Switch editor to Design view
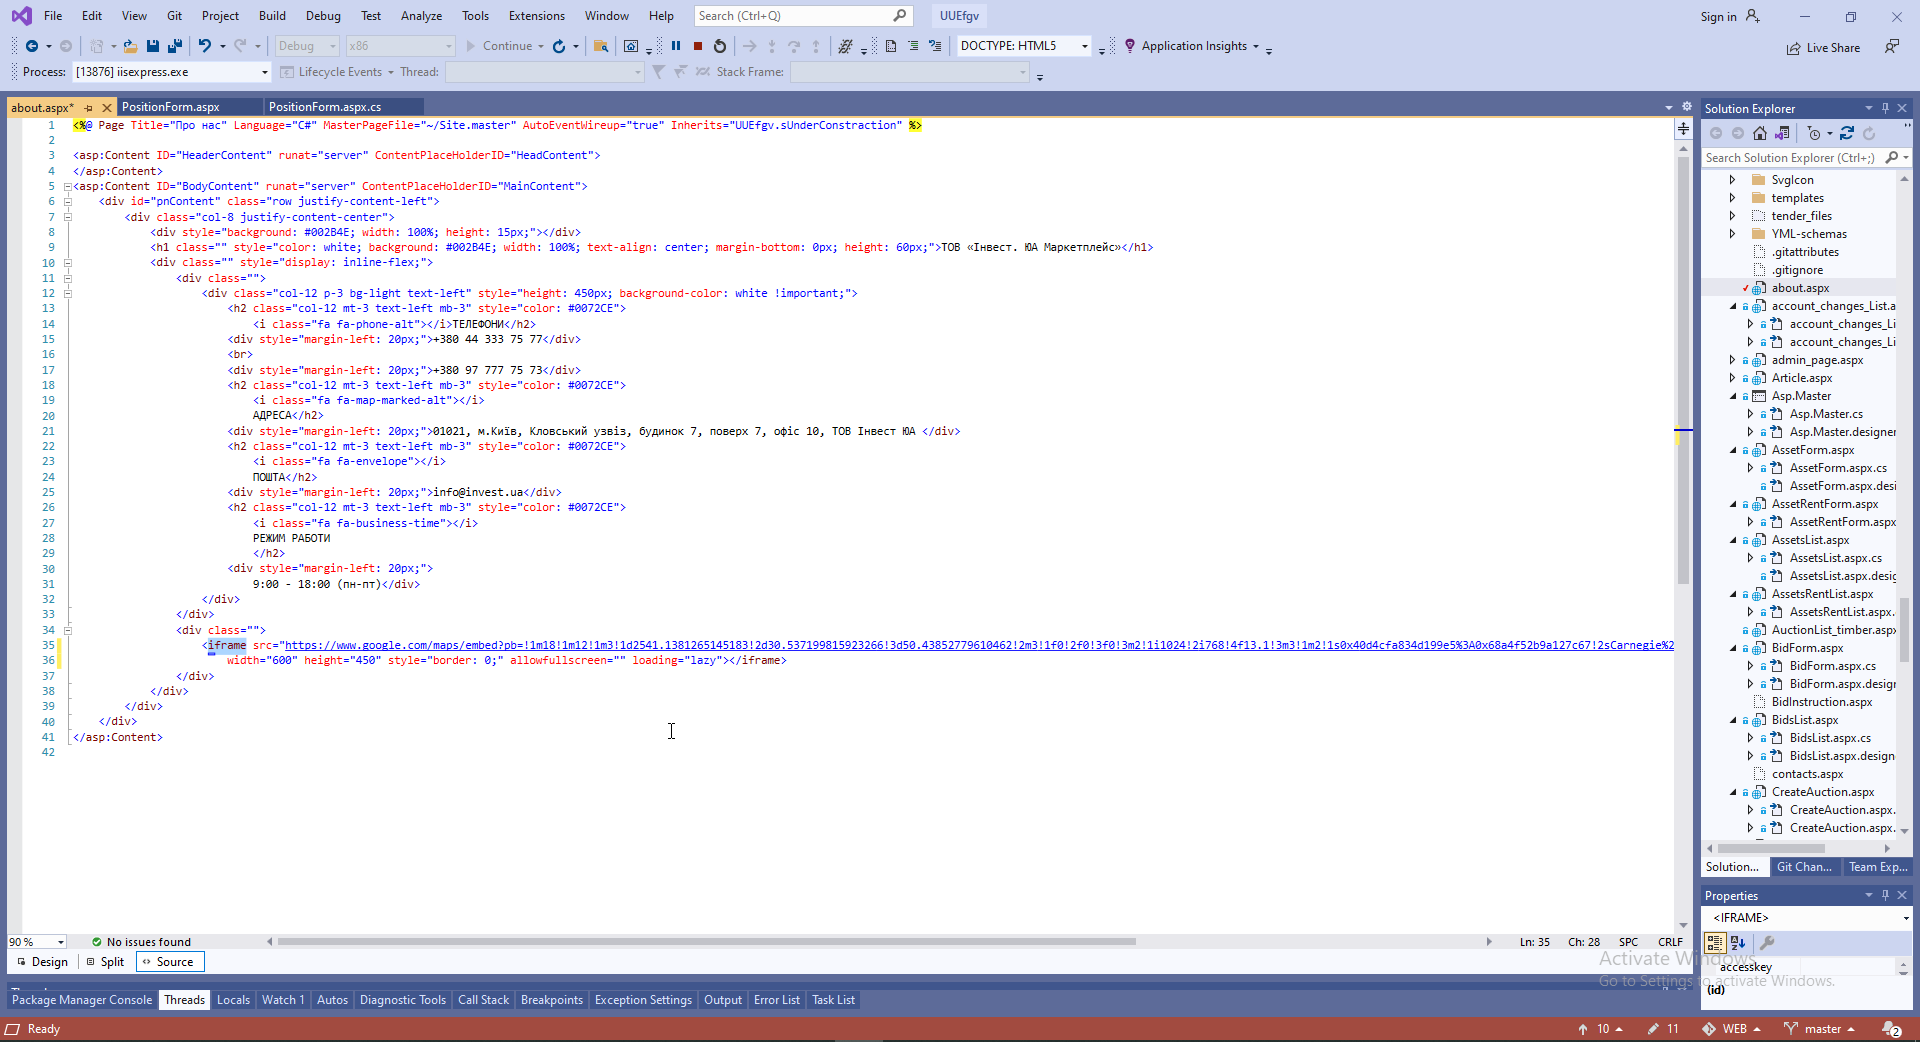This screenshot has width=1920, height=1042. (x=42, y=962)
